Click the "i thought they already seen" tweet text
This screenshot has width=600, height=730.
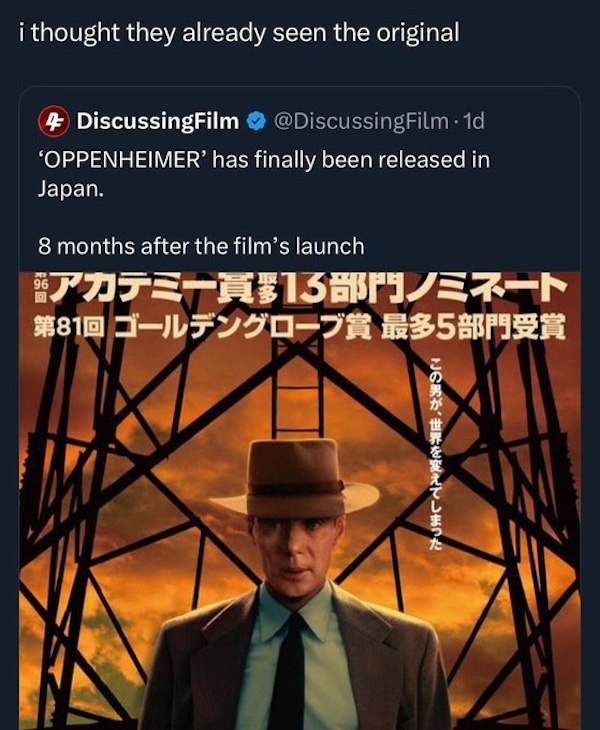239,32
